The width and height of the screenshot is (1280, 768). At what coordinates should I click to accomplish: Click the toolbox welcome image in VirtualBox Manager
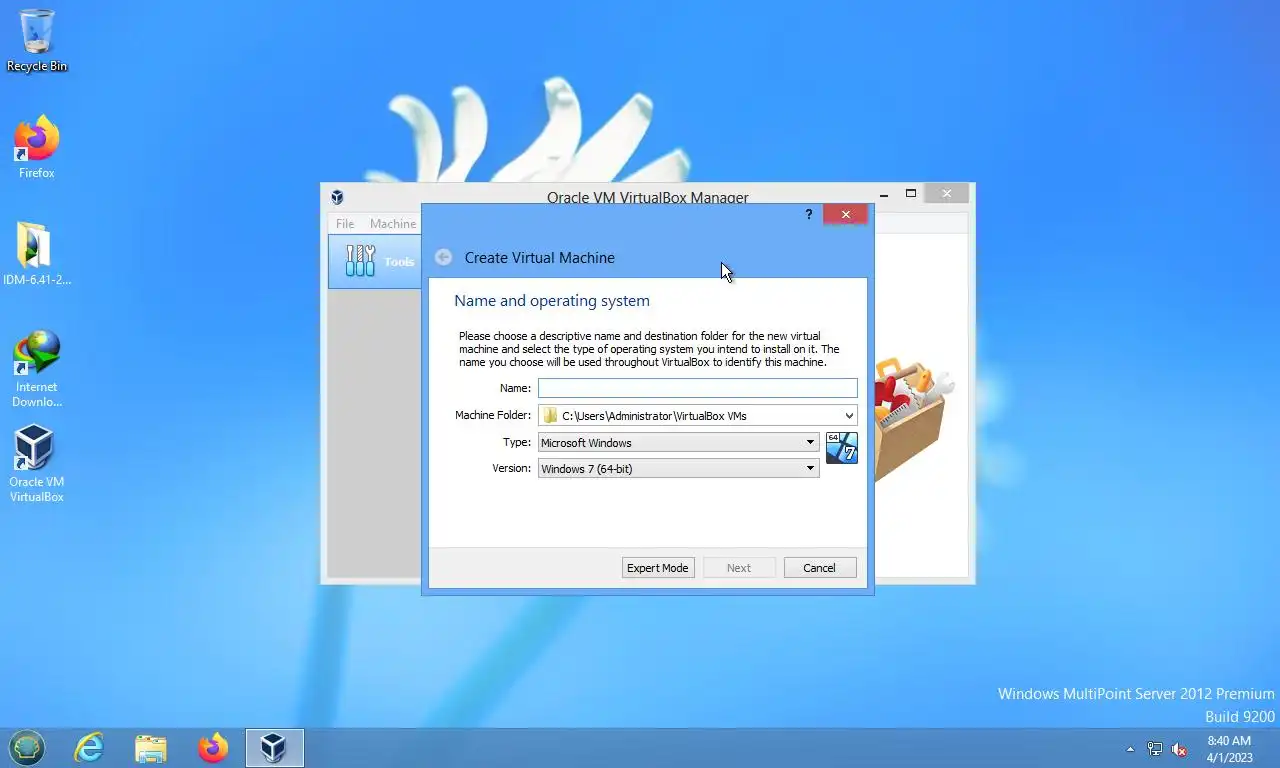pyautogui.click(x=912, y=420)
